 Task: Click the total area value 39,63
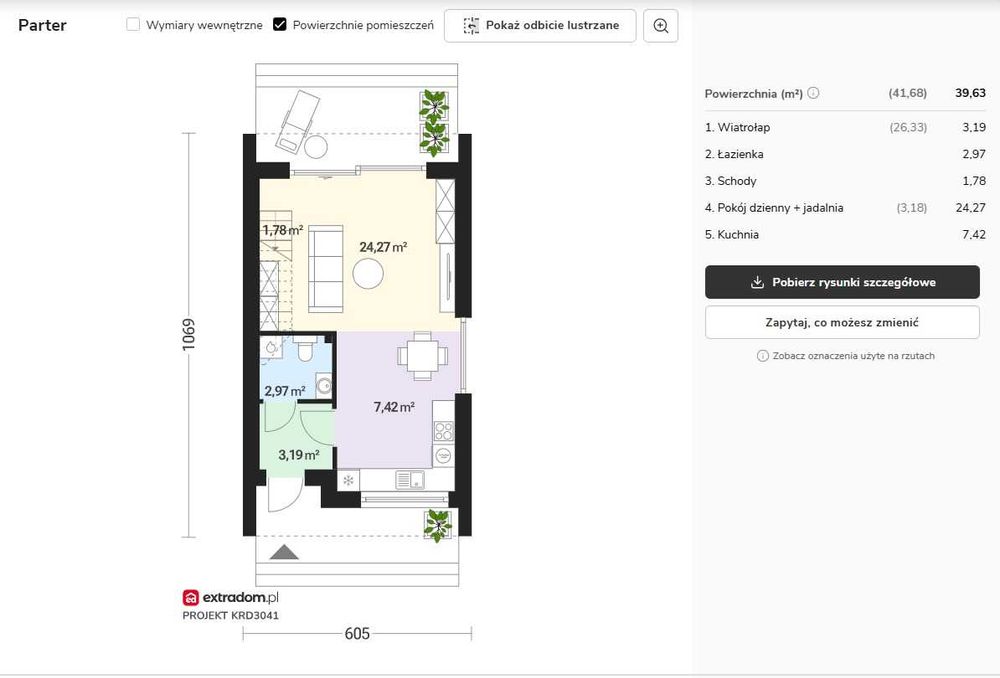click(x=970, y=93)
